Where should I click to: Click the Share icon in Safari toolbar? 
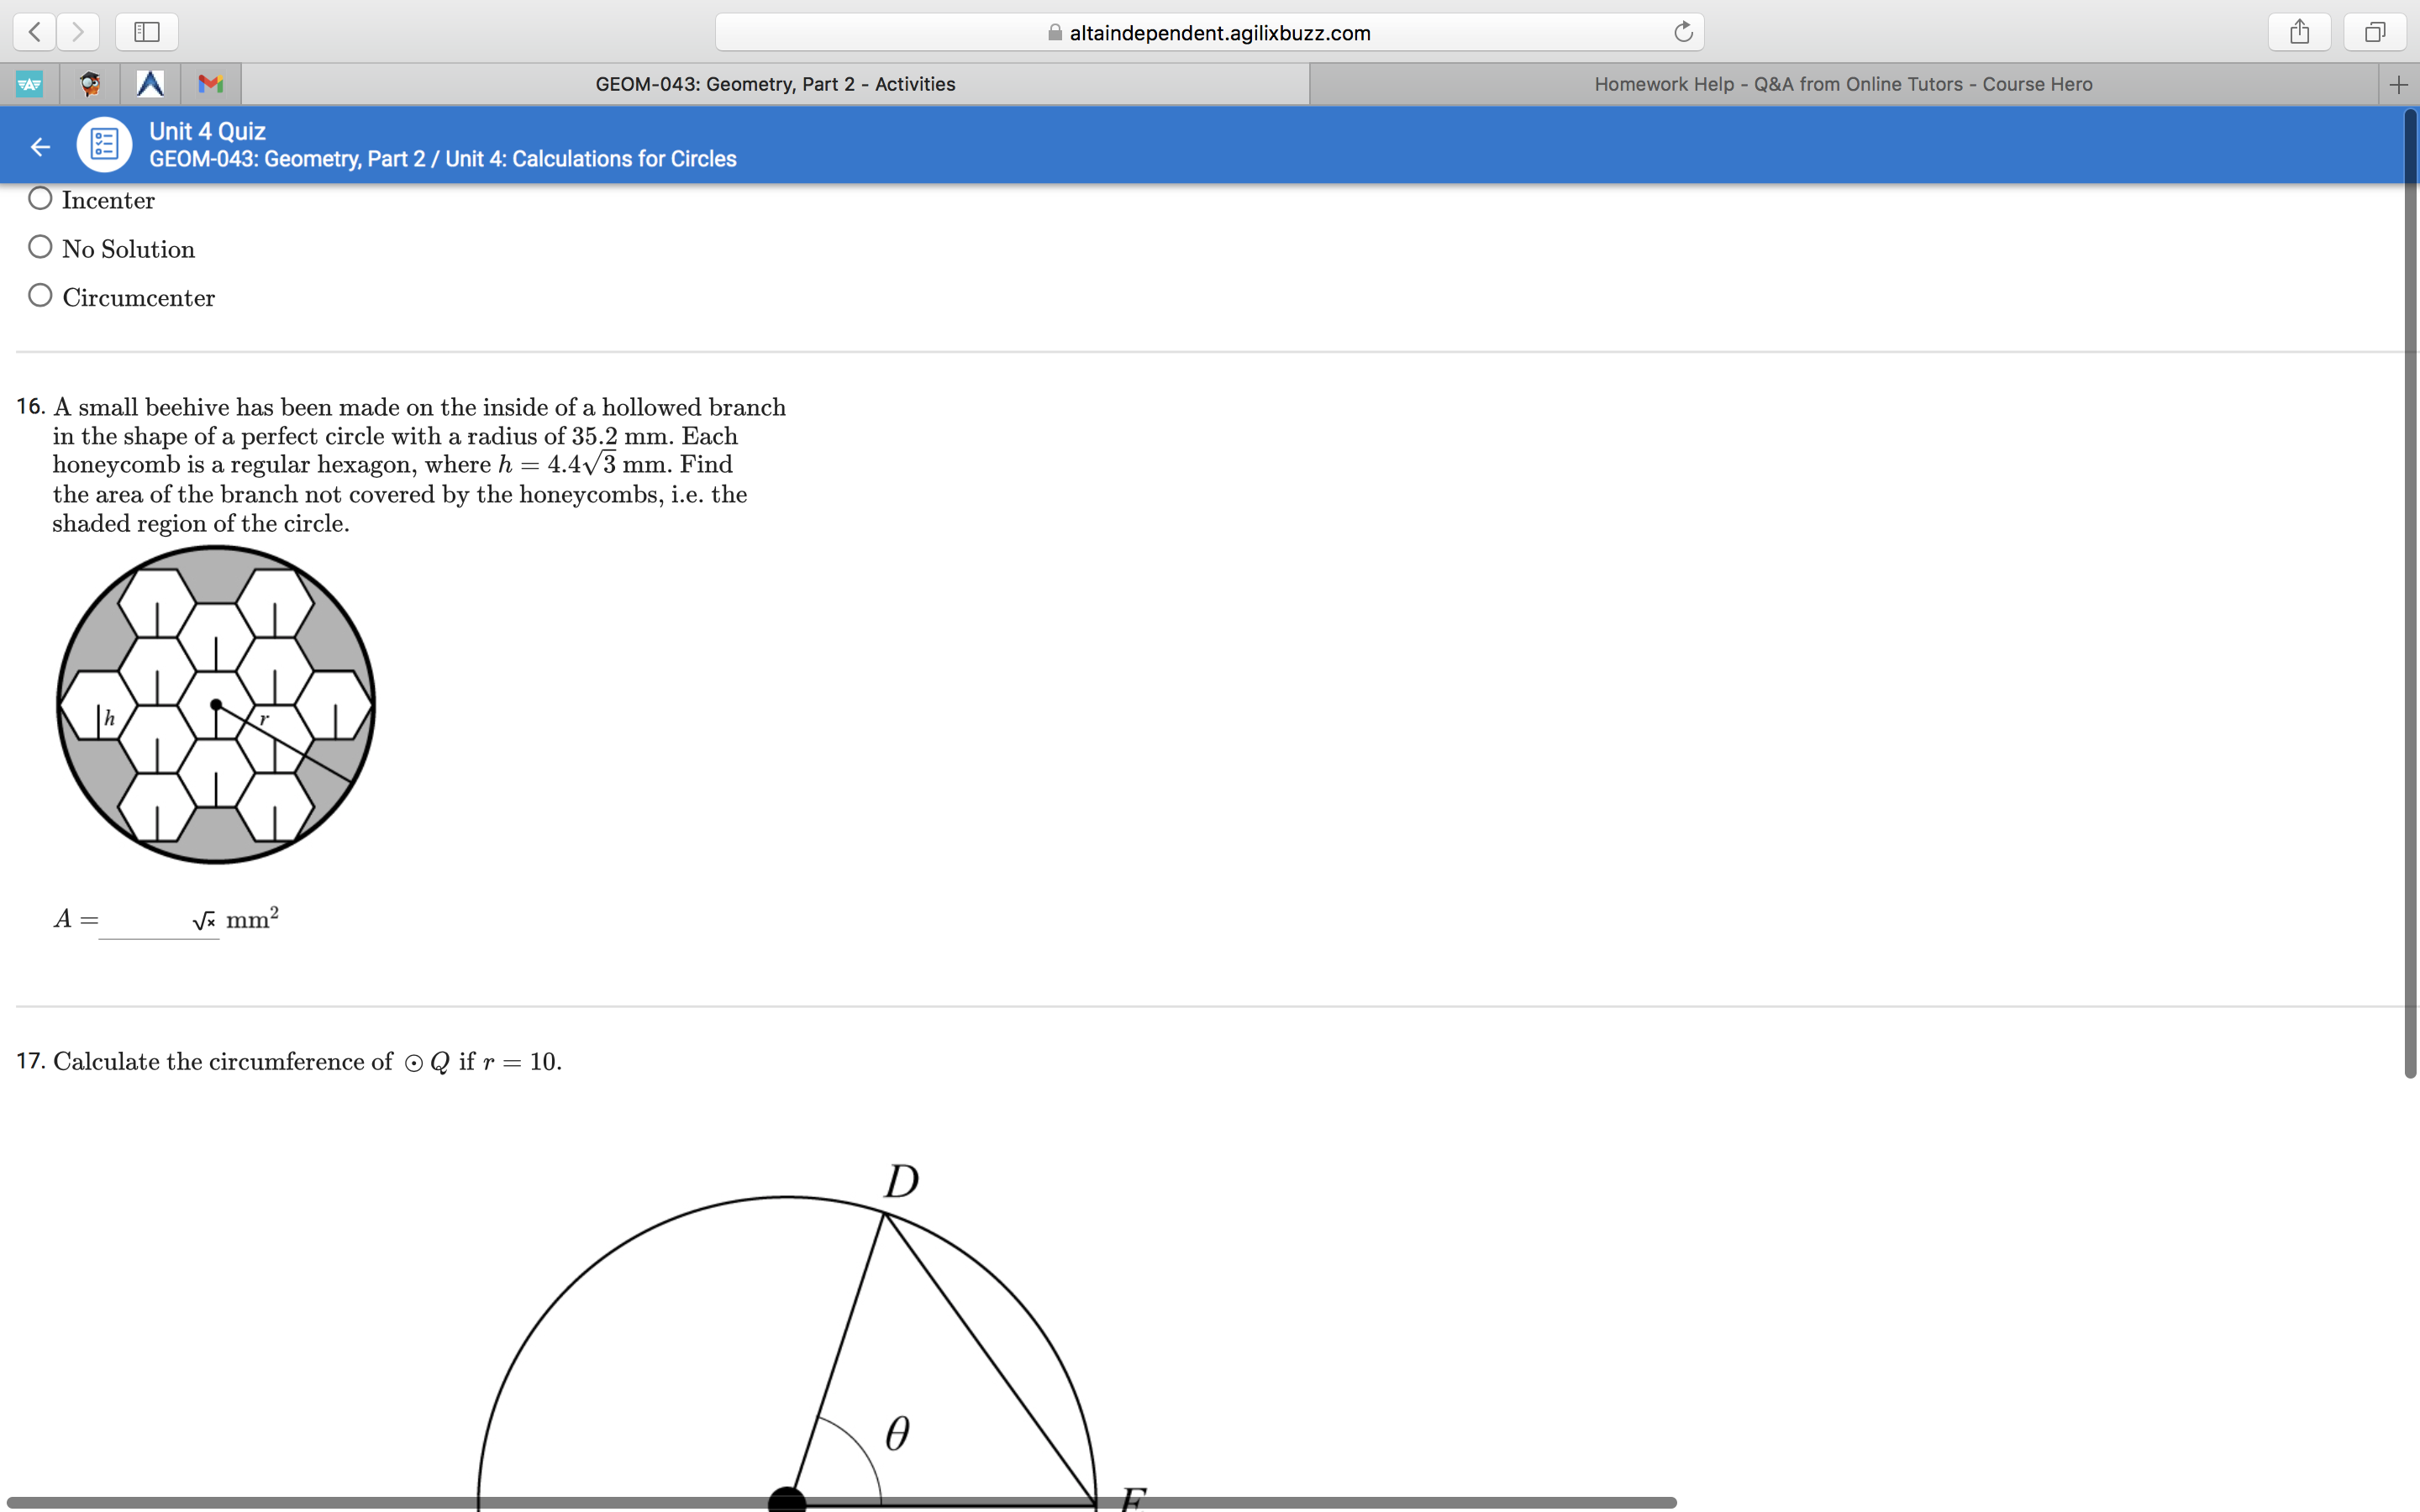(2299, 31)
